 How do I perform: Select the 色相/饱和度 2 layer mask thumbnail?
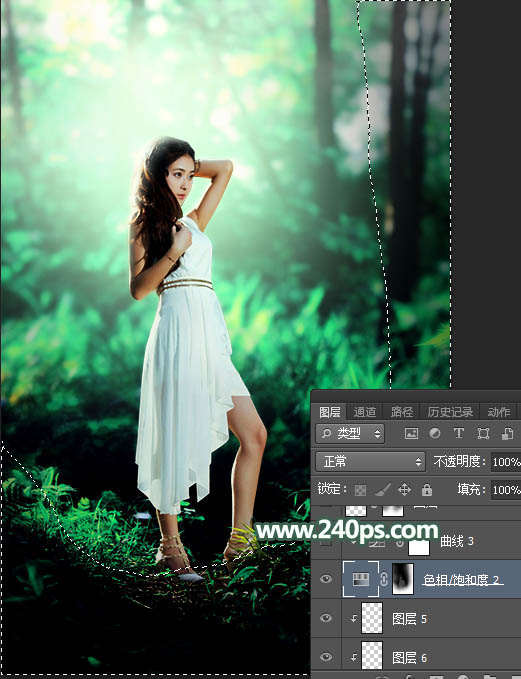(x=403, y=579)
